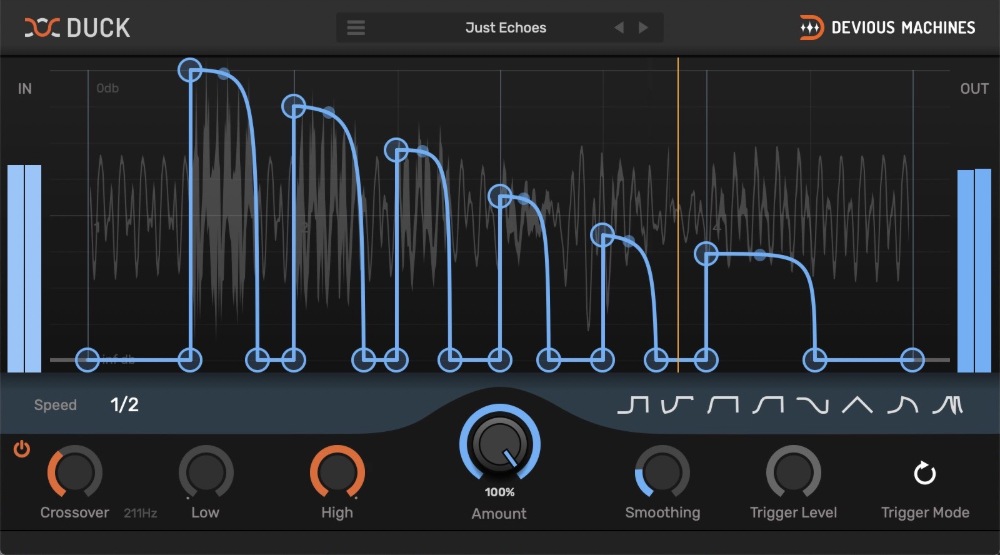Click the Trigger Level knob
The image size is (1000, 555).
pyautogui.click(x=793, y=472)
